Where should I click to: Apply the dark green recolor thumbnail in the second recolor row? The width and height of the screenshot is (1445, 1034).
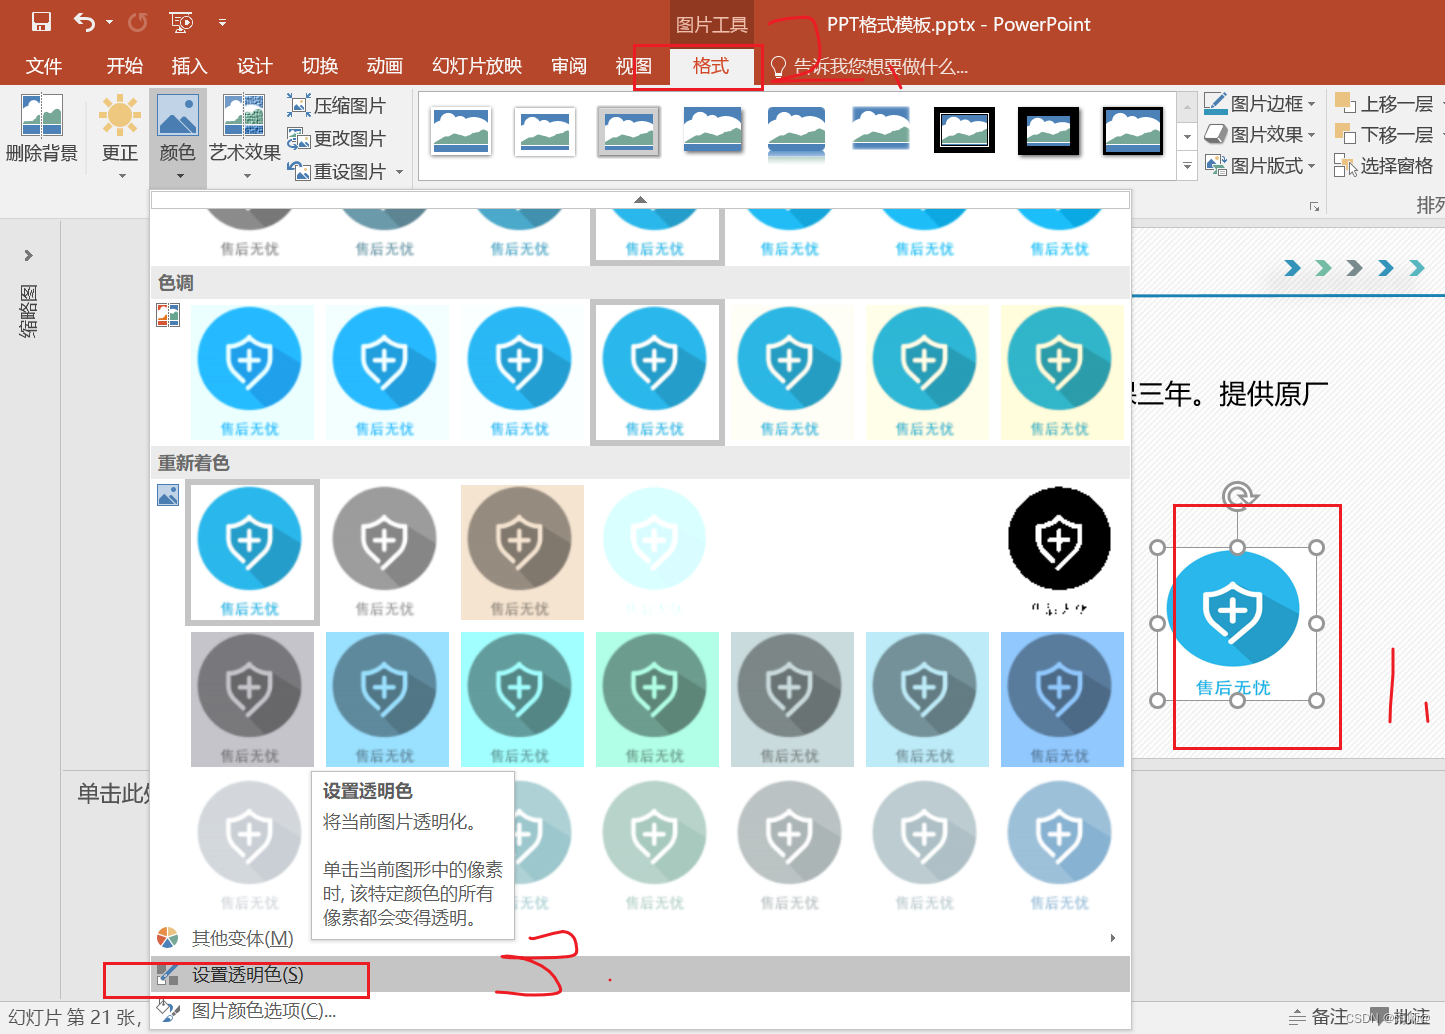pos(657,699)
